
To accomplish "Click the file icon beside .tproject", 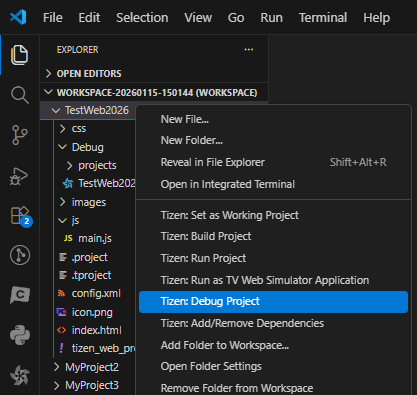I will click(63, 275).
